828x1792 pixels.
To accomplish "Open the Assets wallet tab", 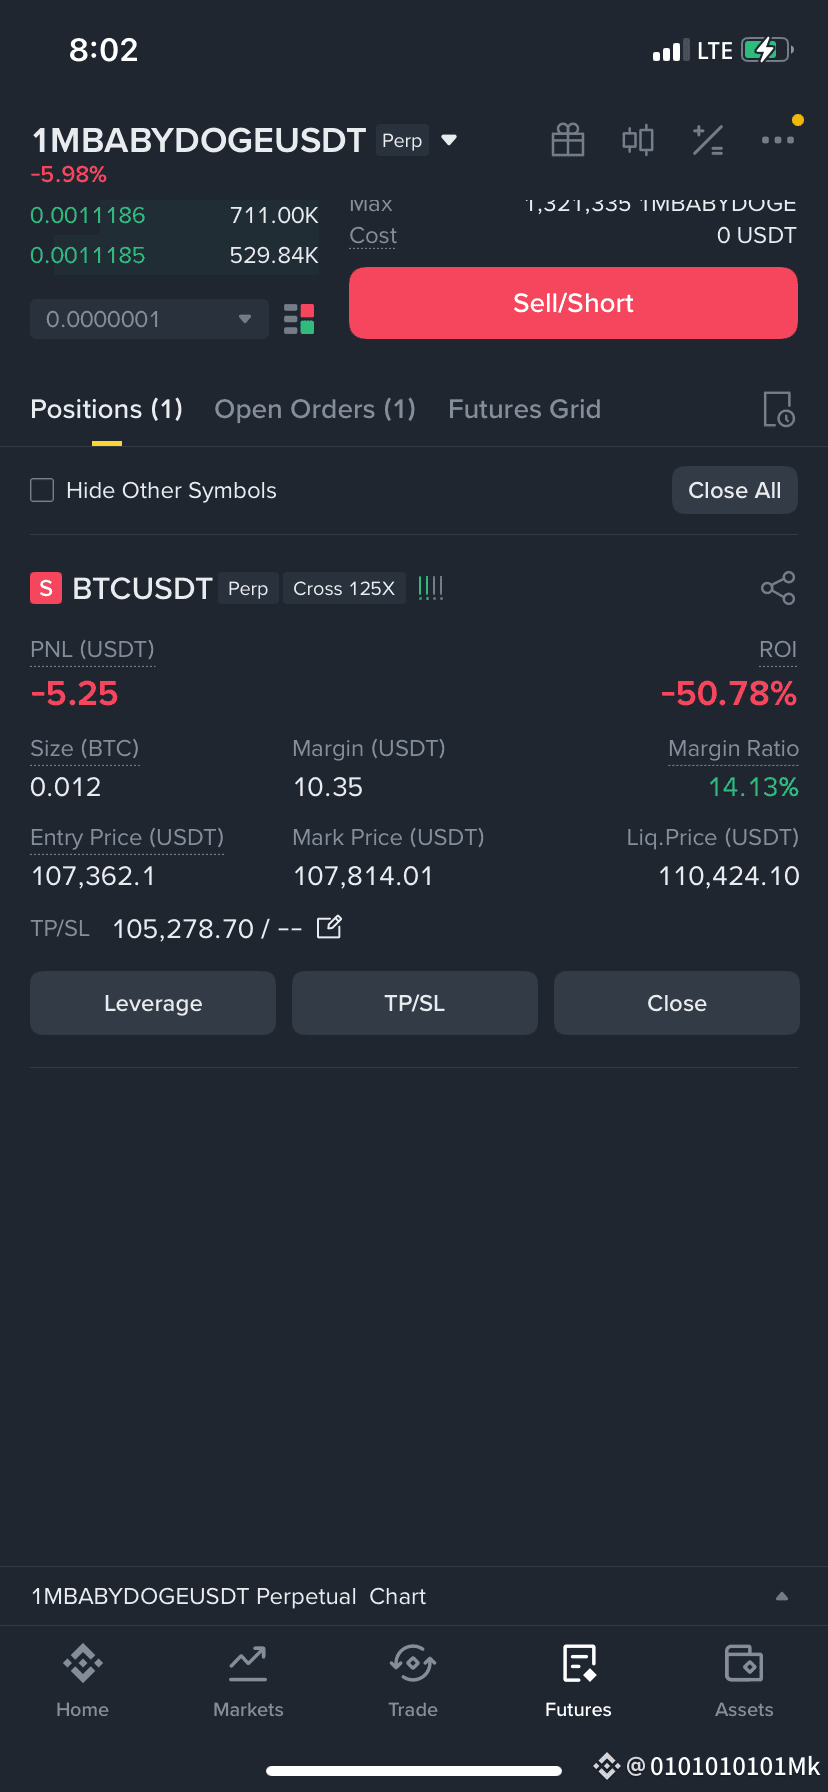I will click(744, 1681).
